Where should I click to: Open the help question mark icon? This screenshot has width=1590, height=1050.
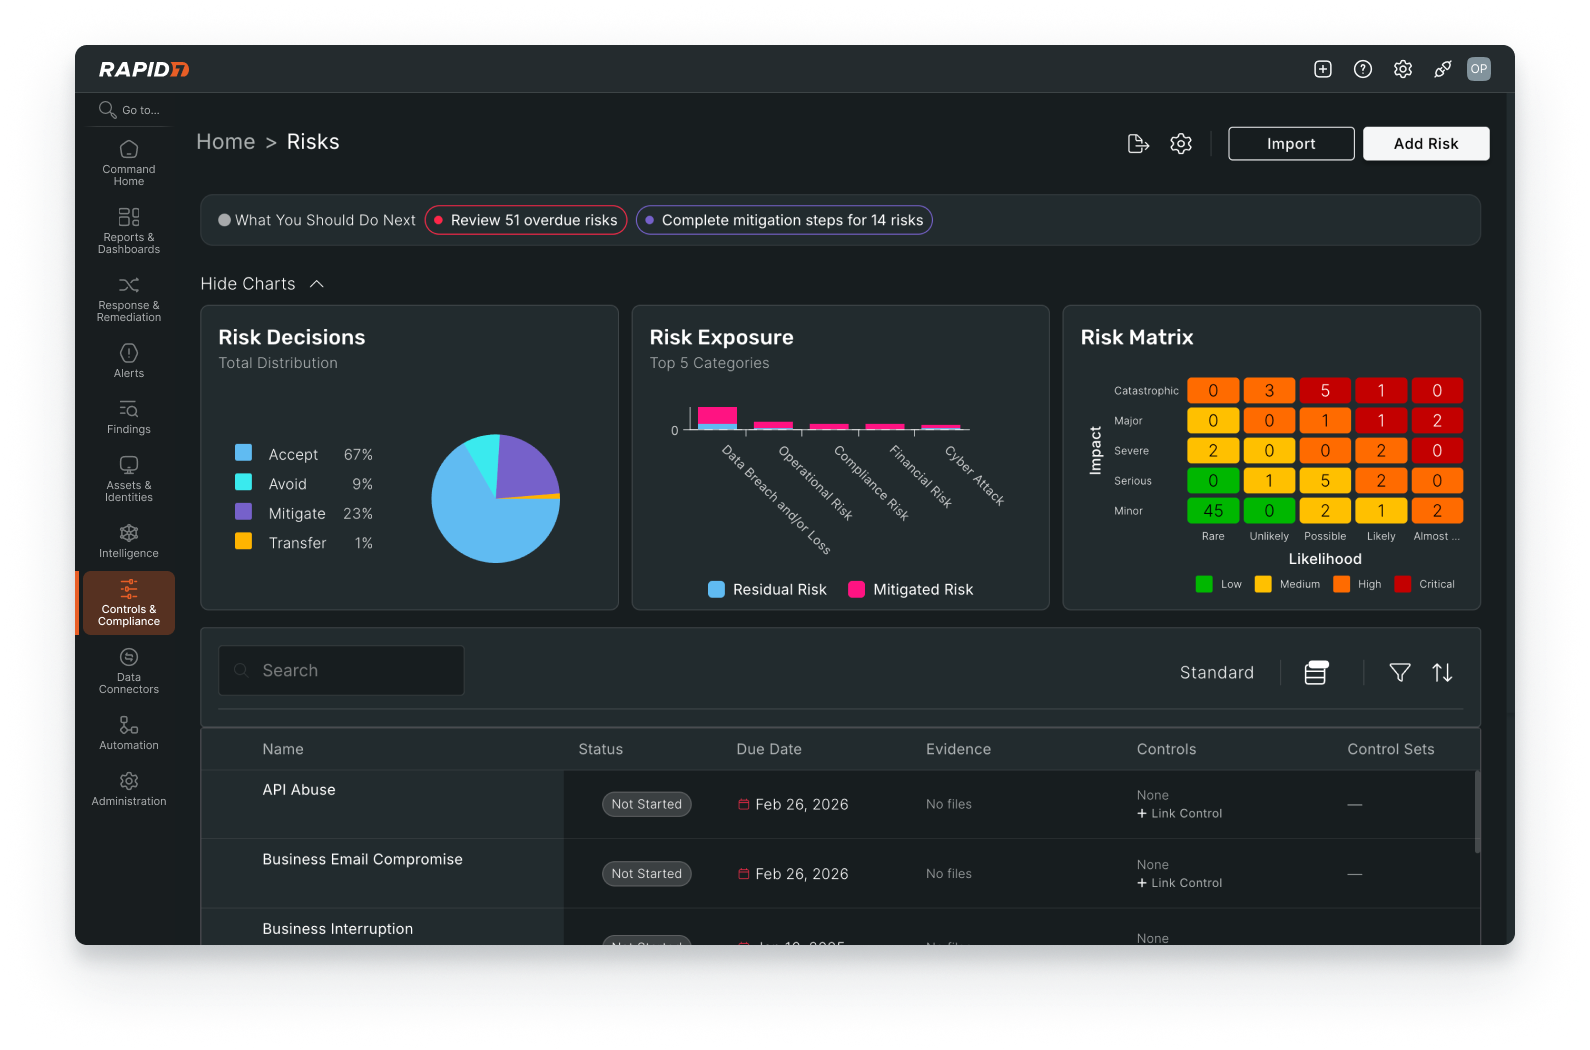(x=1363, y=69)
